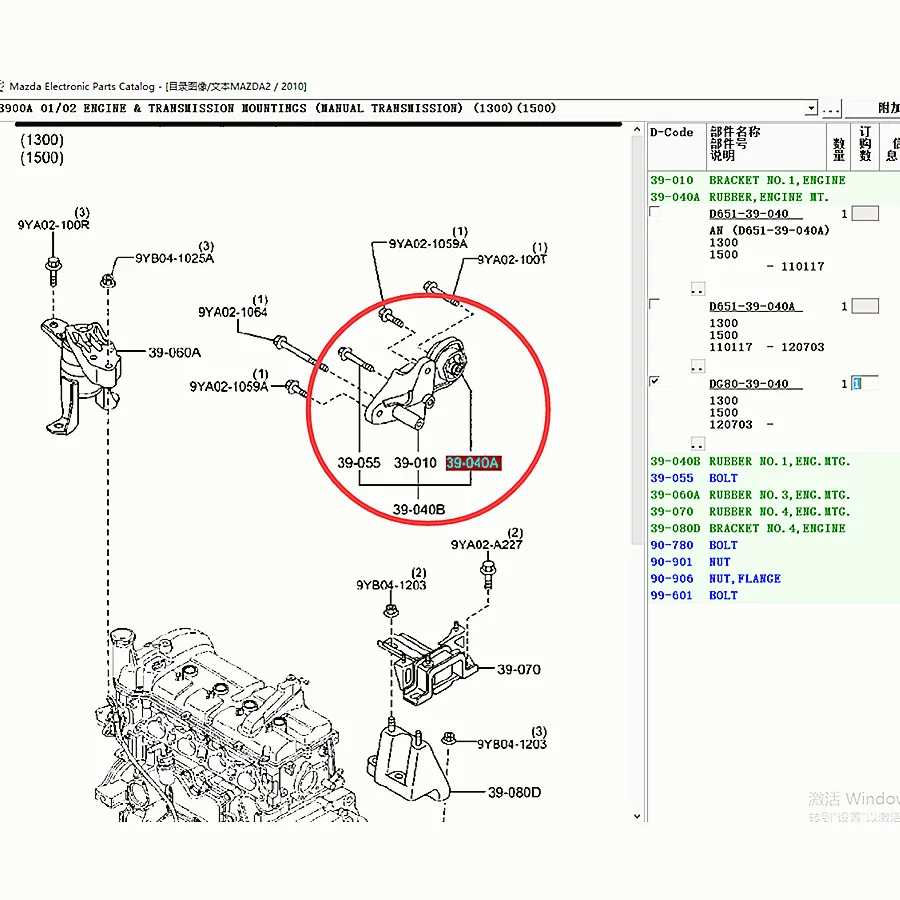Viewport: 900px width, 900px height.
Task: Click the D-Code column header
Action: [677, 146]
